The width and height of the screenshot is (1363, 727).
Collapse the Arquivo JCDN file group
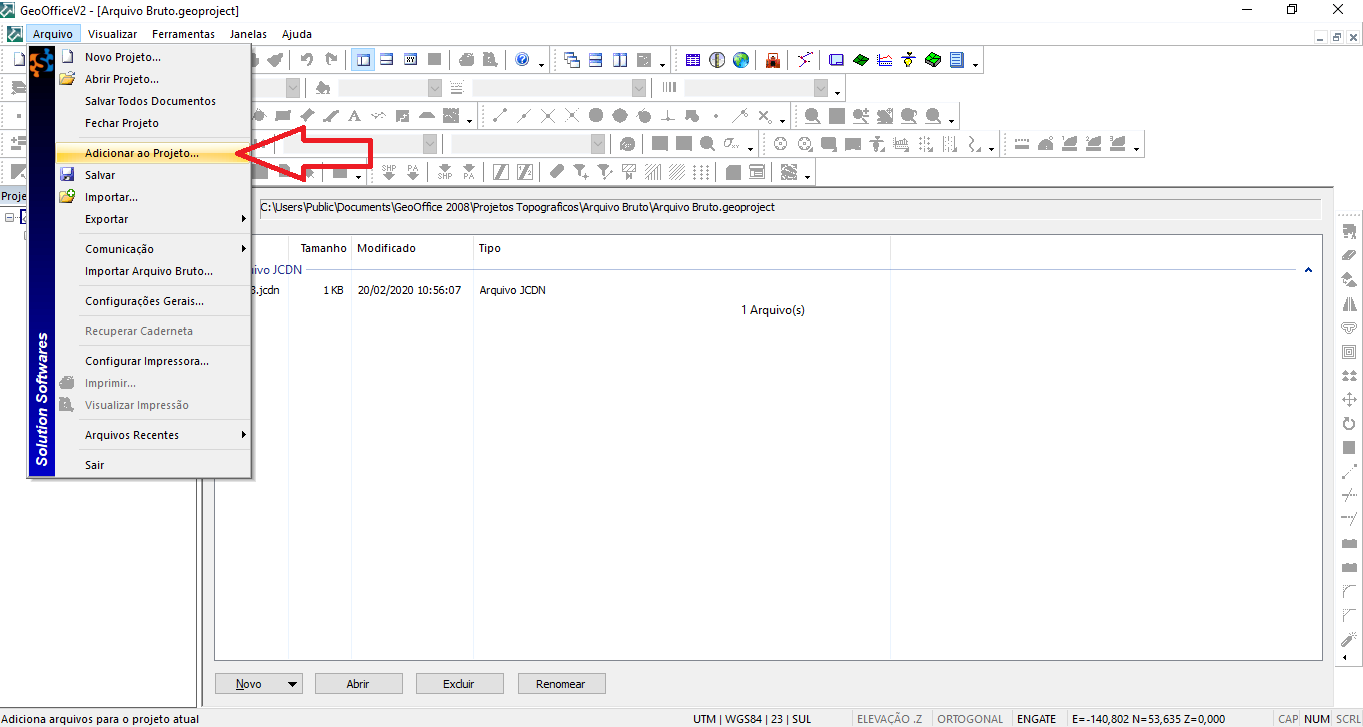[1308, 270]
